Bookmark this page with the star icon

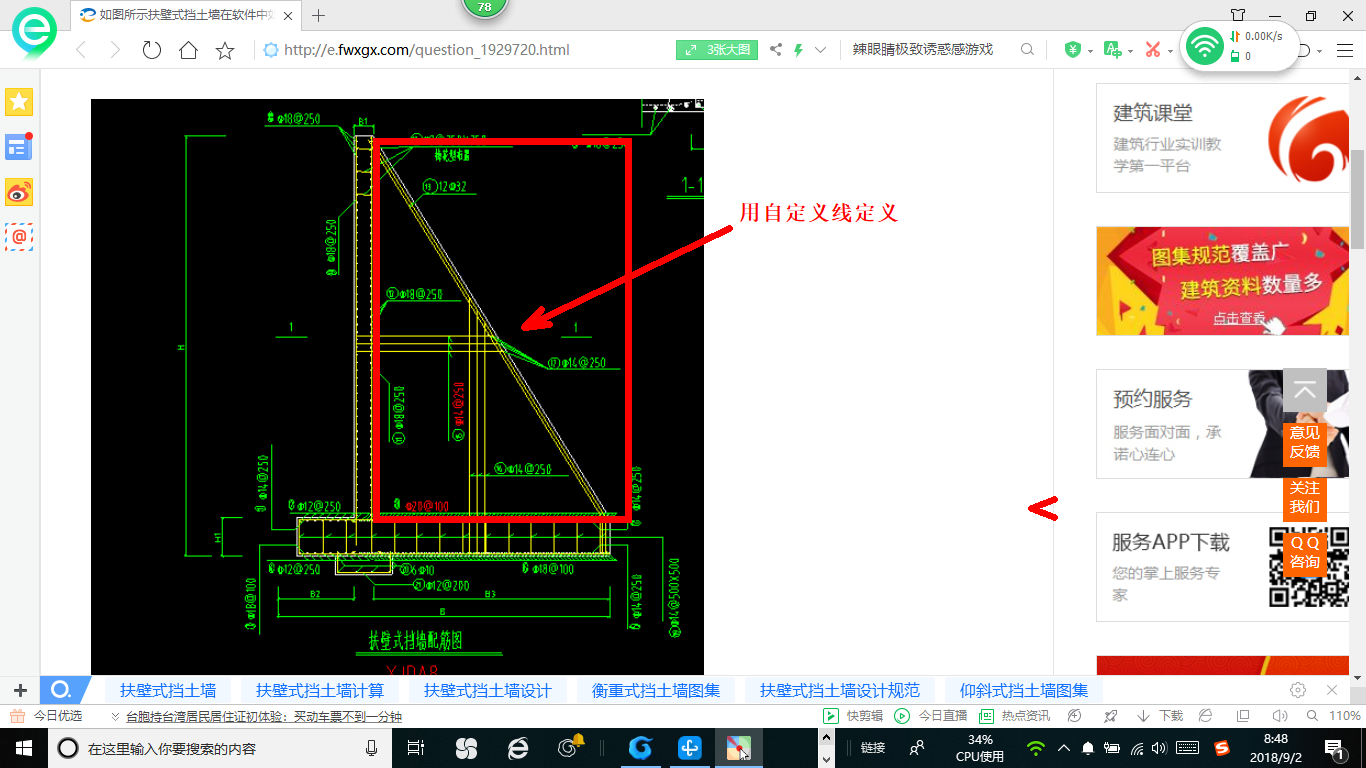tap(225, 50)
